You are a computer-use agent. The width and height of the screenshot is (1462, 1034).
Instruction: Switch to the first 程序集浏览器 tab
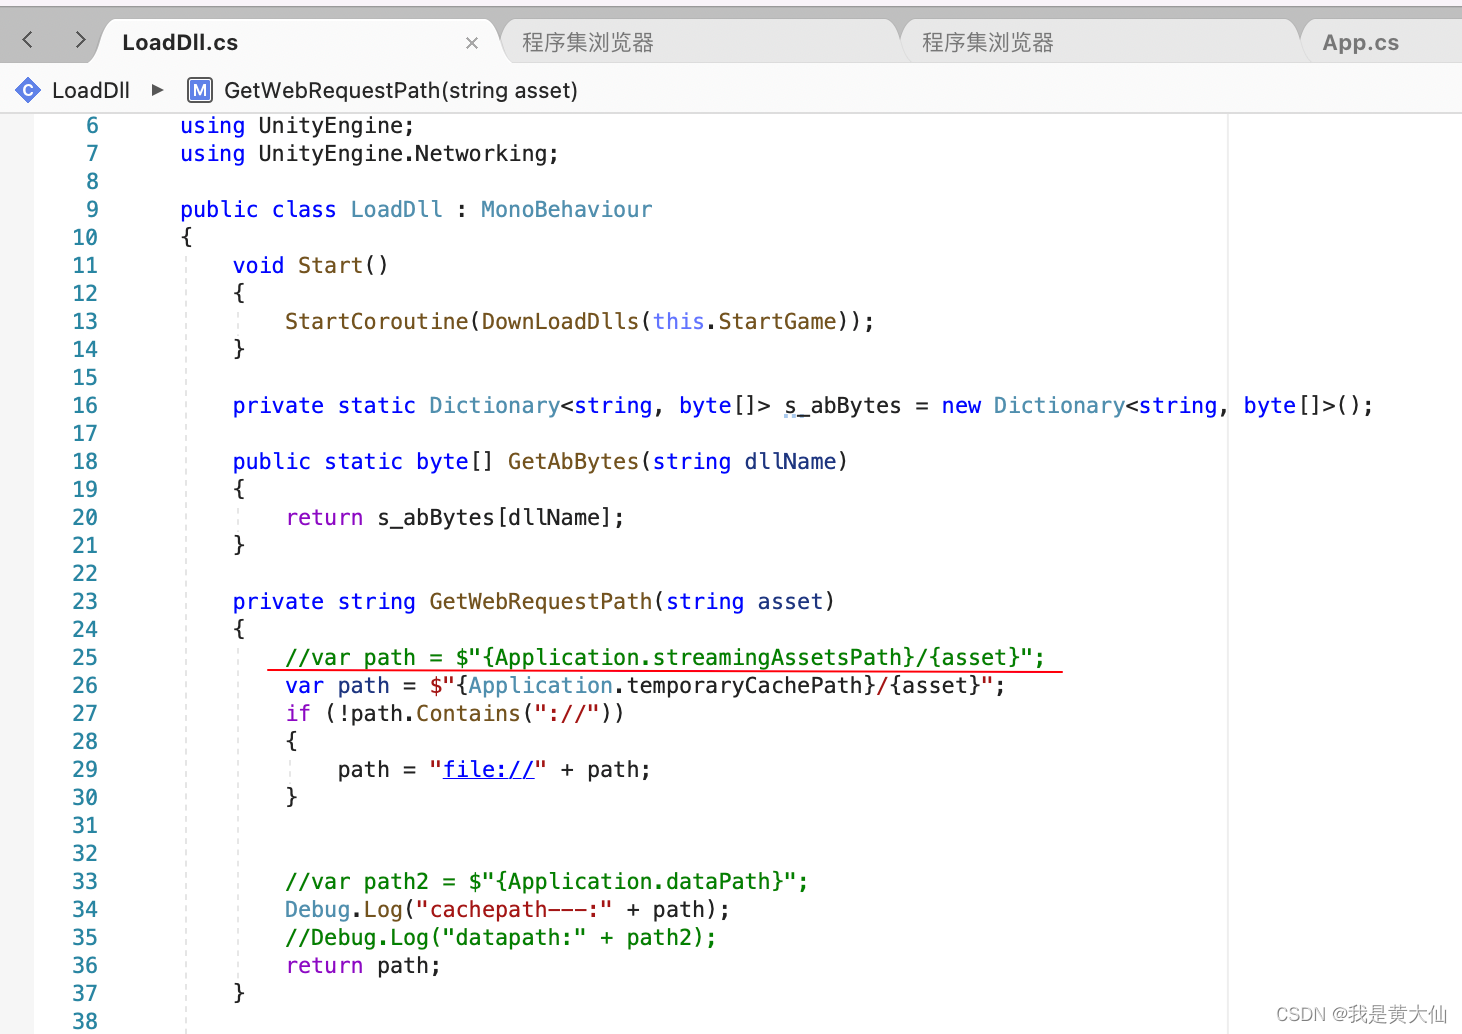[700, 42]
